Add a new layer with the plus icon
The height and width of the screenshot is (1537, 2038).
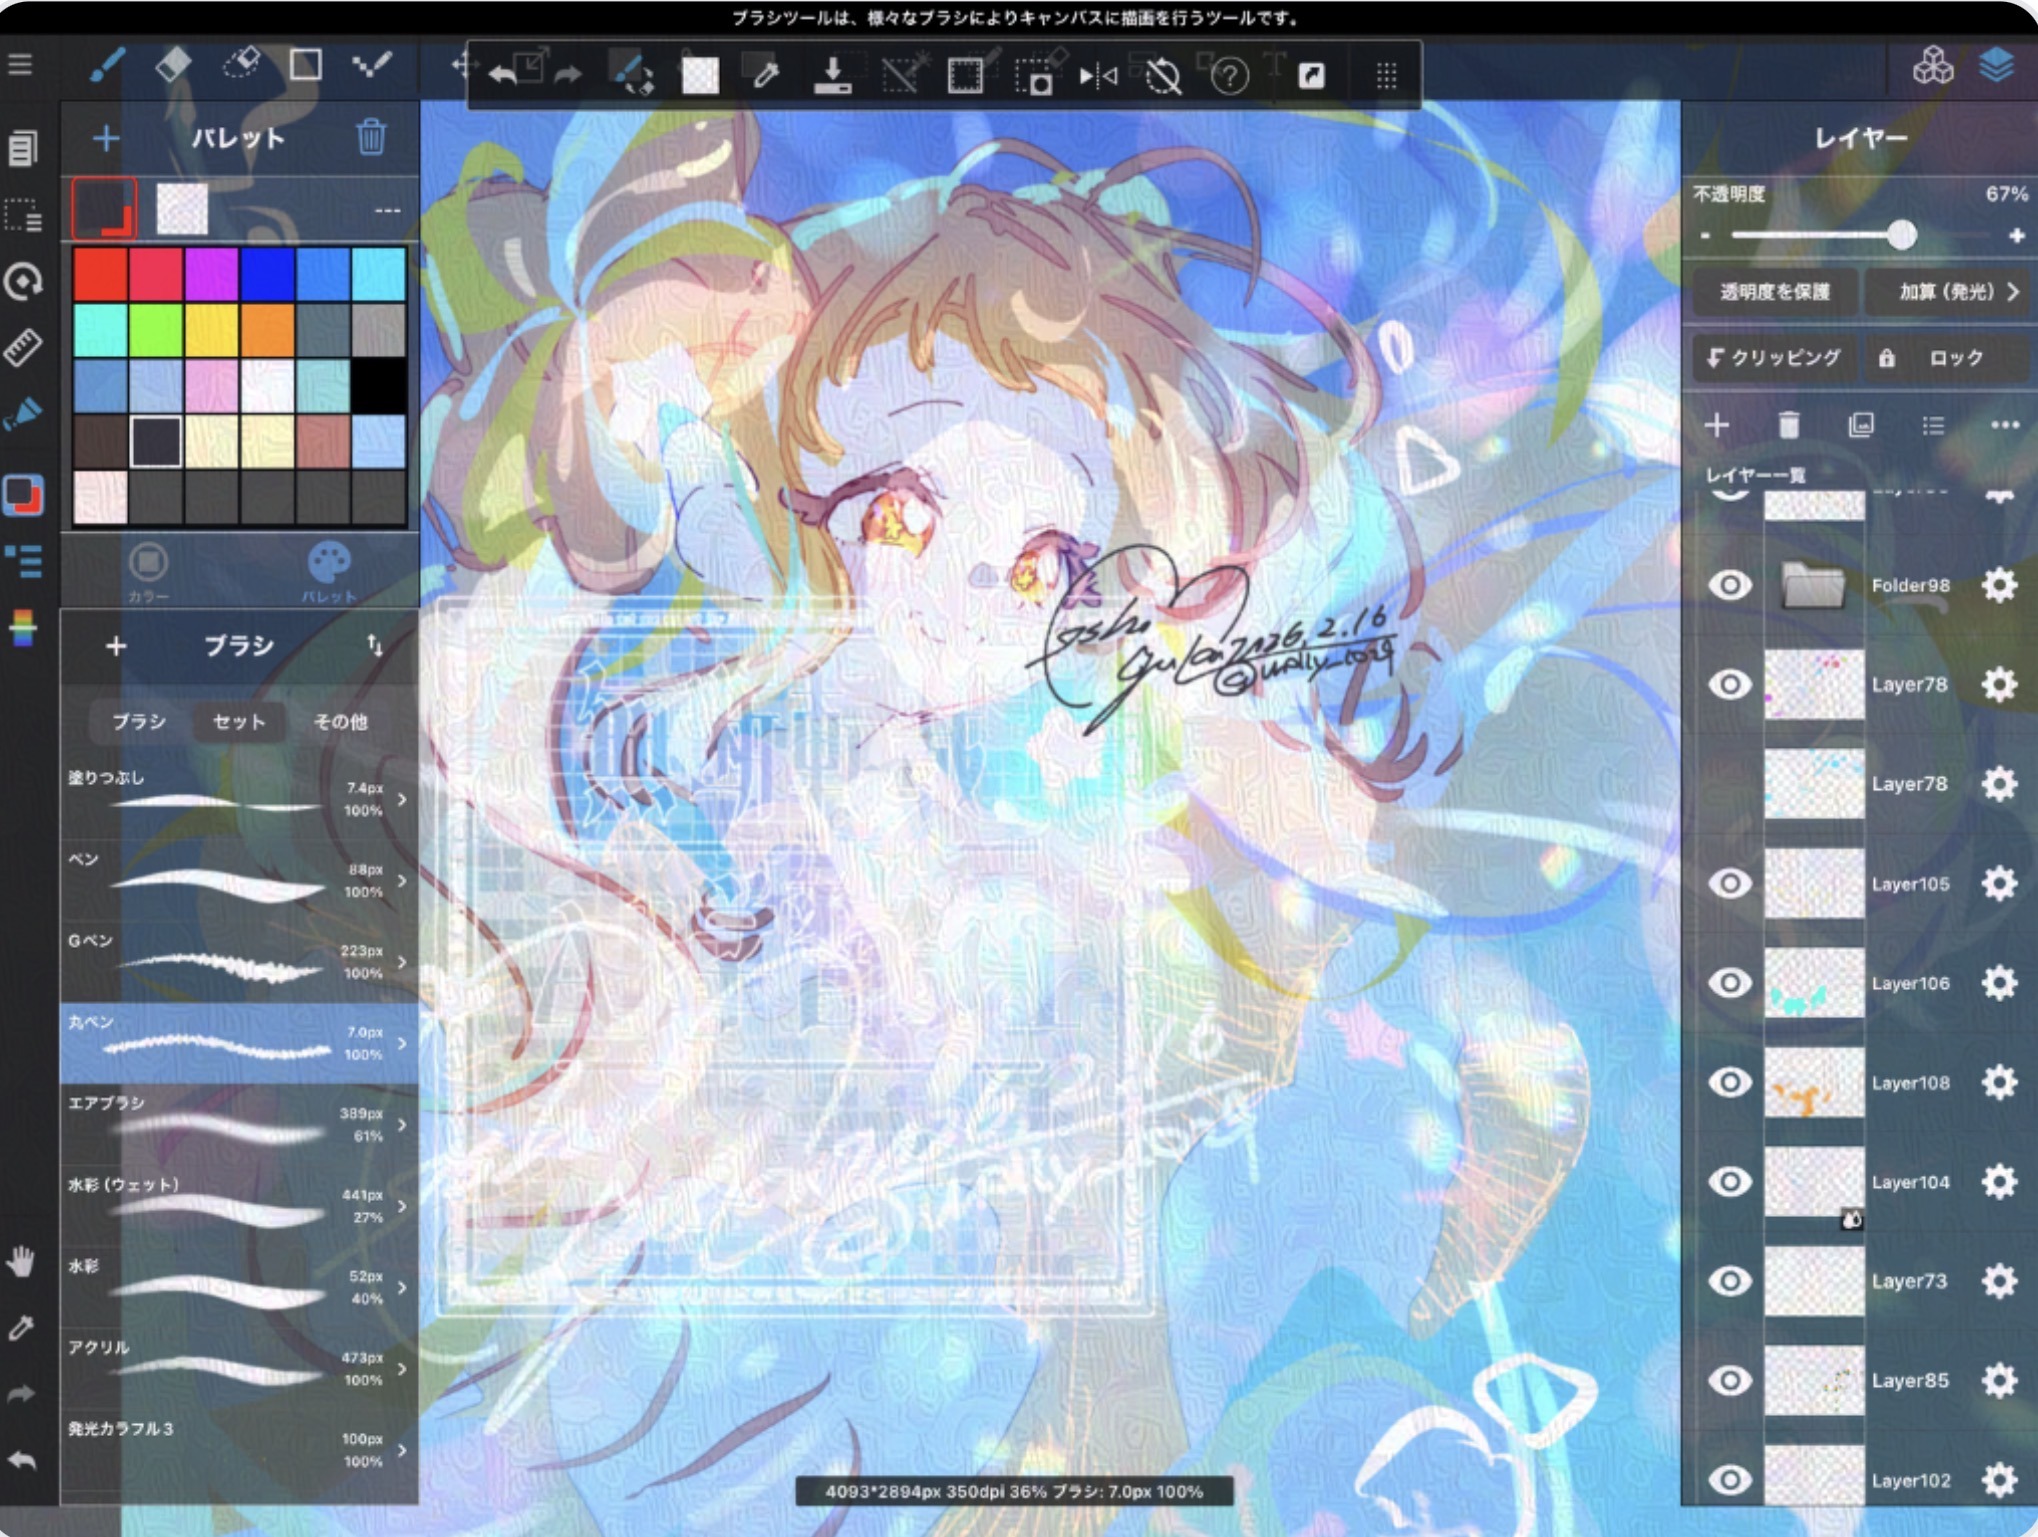click(1717, 426)
